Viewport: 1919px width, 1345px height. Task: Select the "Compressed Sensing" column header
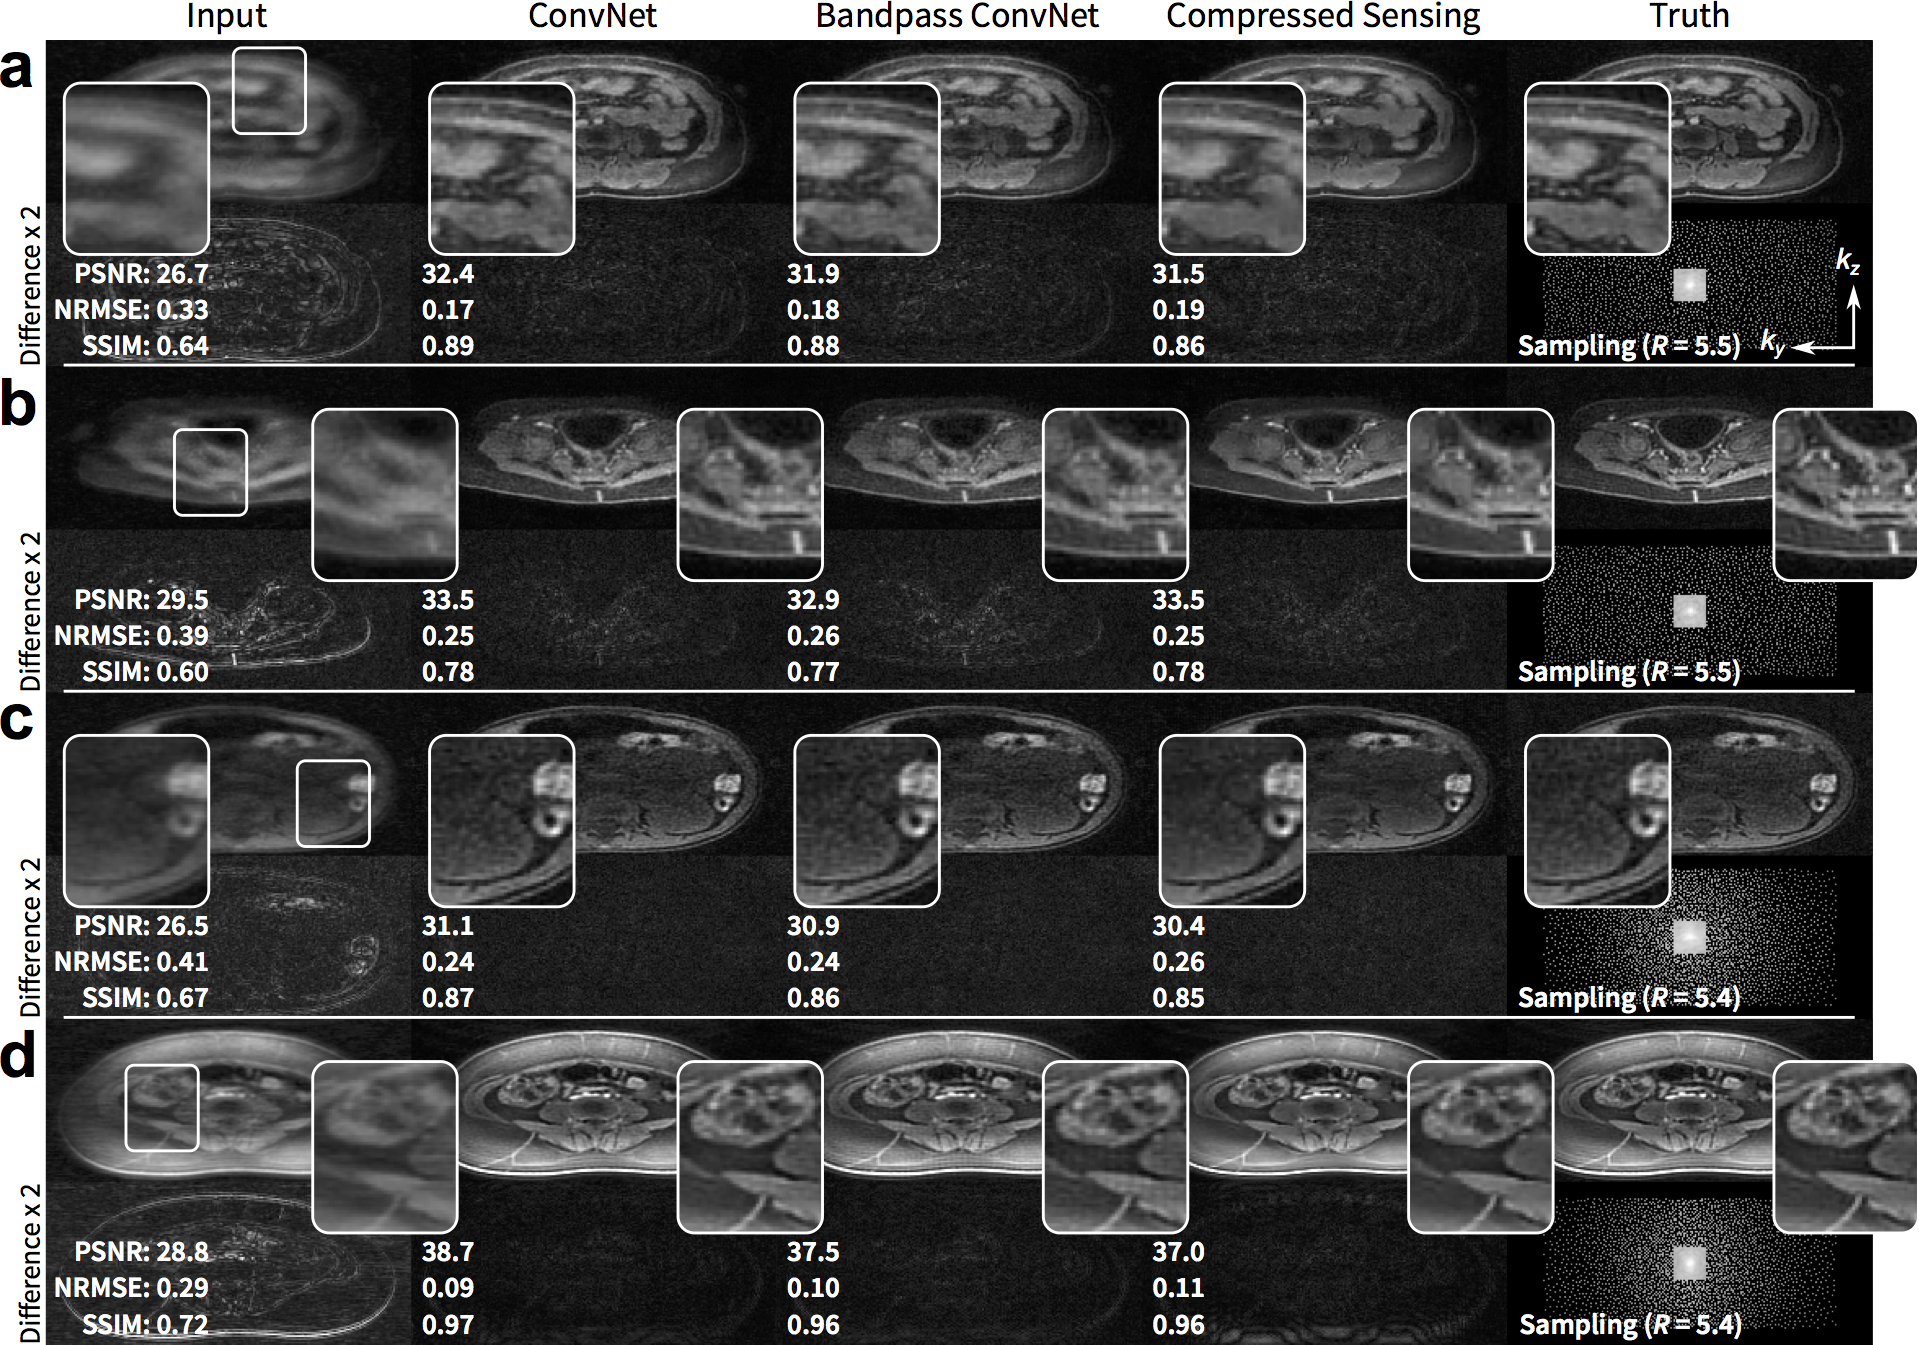[1323, 17]
